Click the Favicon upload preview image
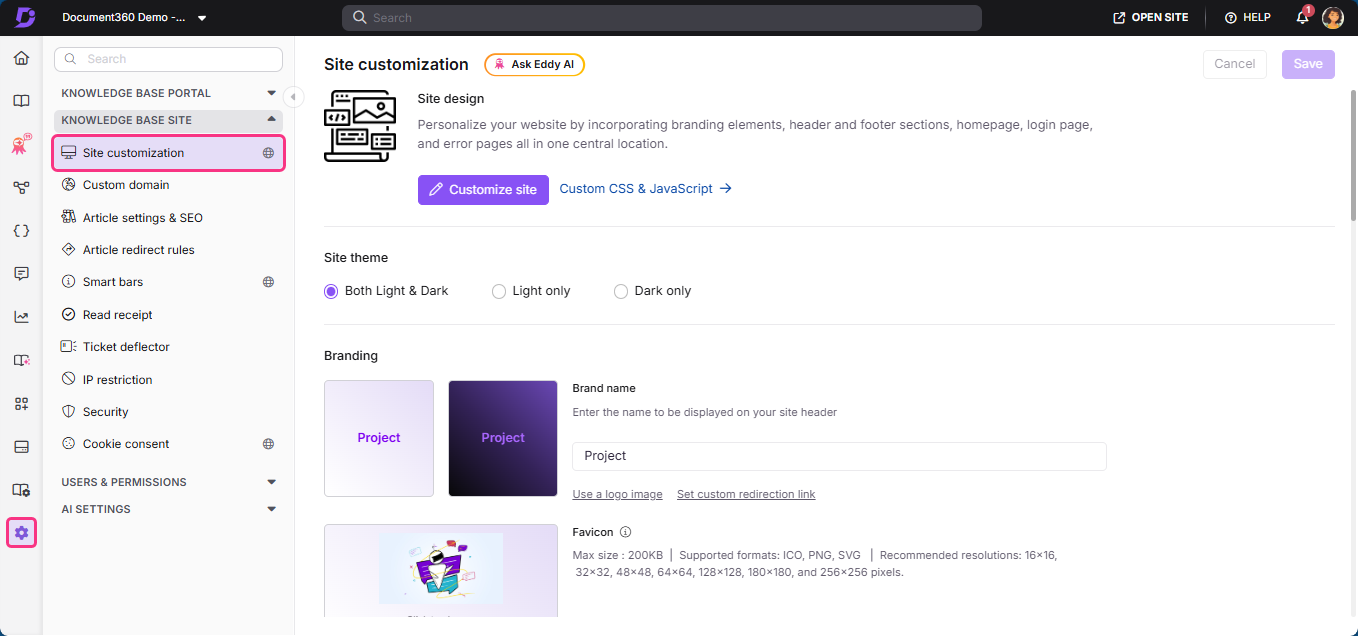This screenshot has width=1358, height=636. [441, 570]
